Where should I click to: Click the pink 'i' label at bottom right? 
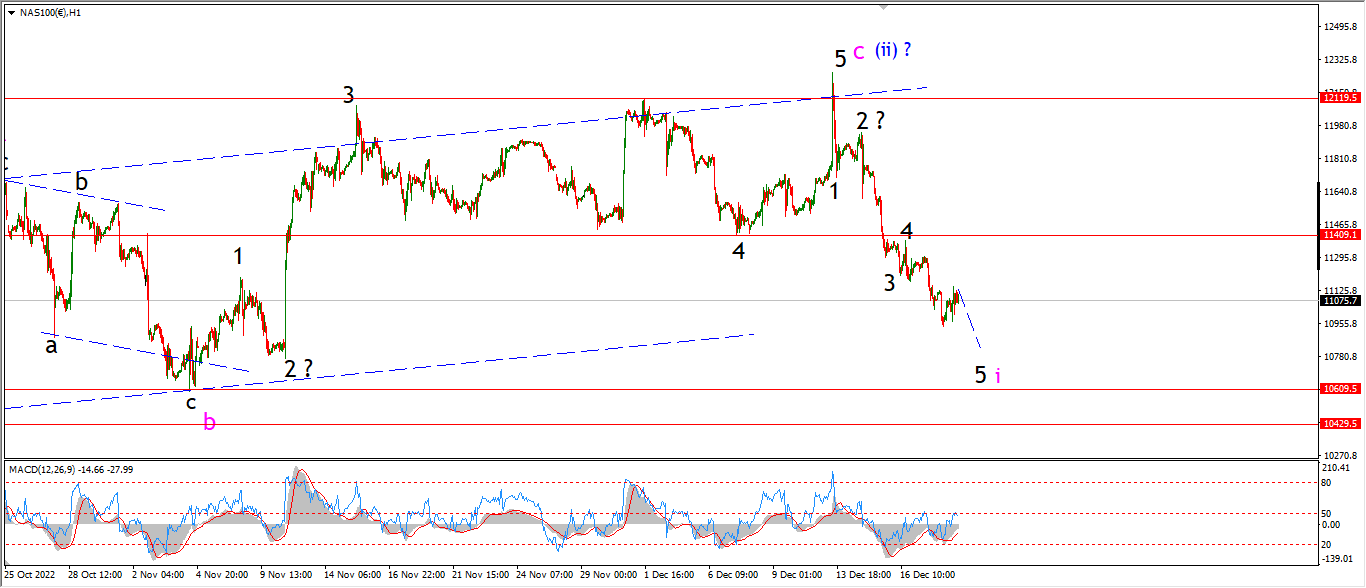pos(998,376)
